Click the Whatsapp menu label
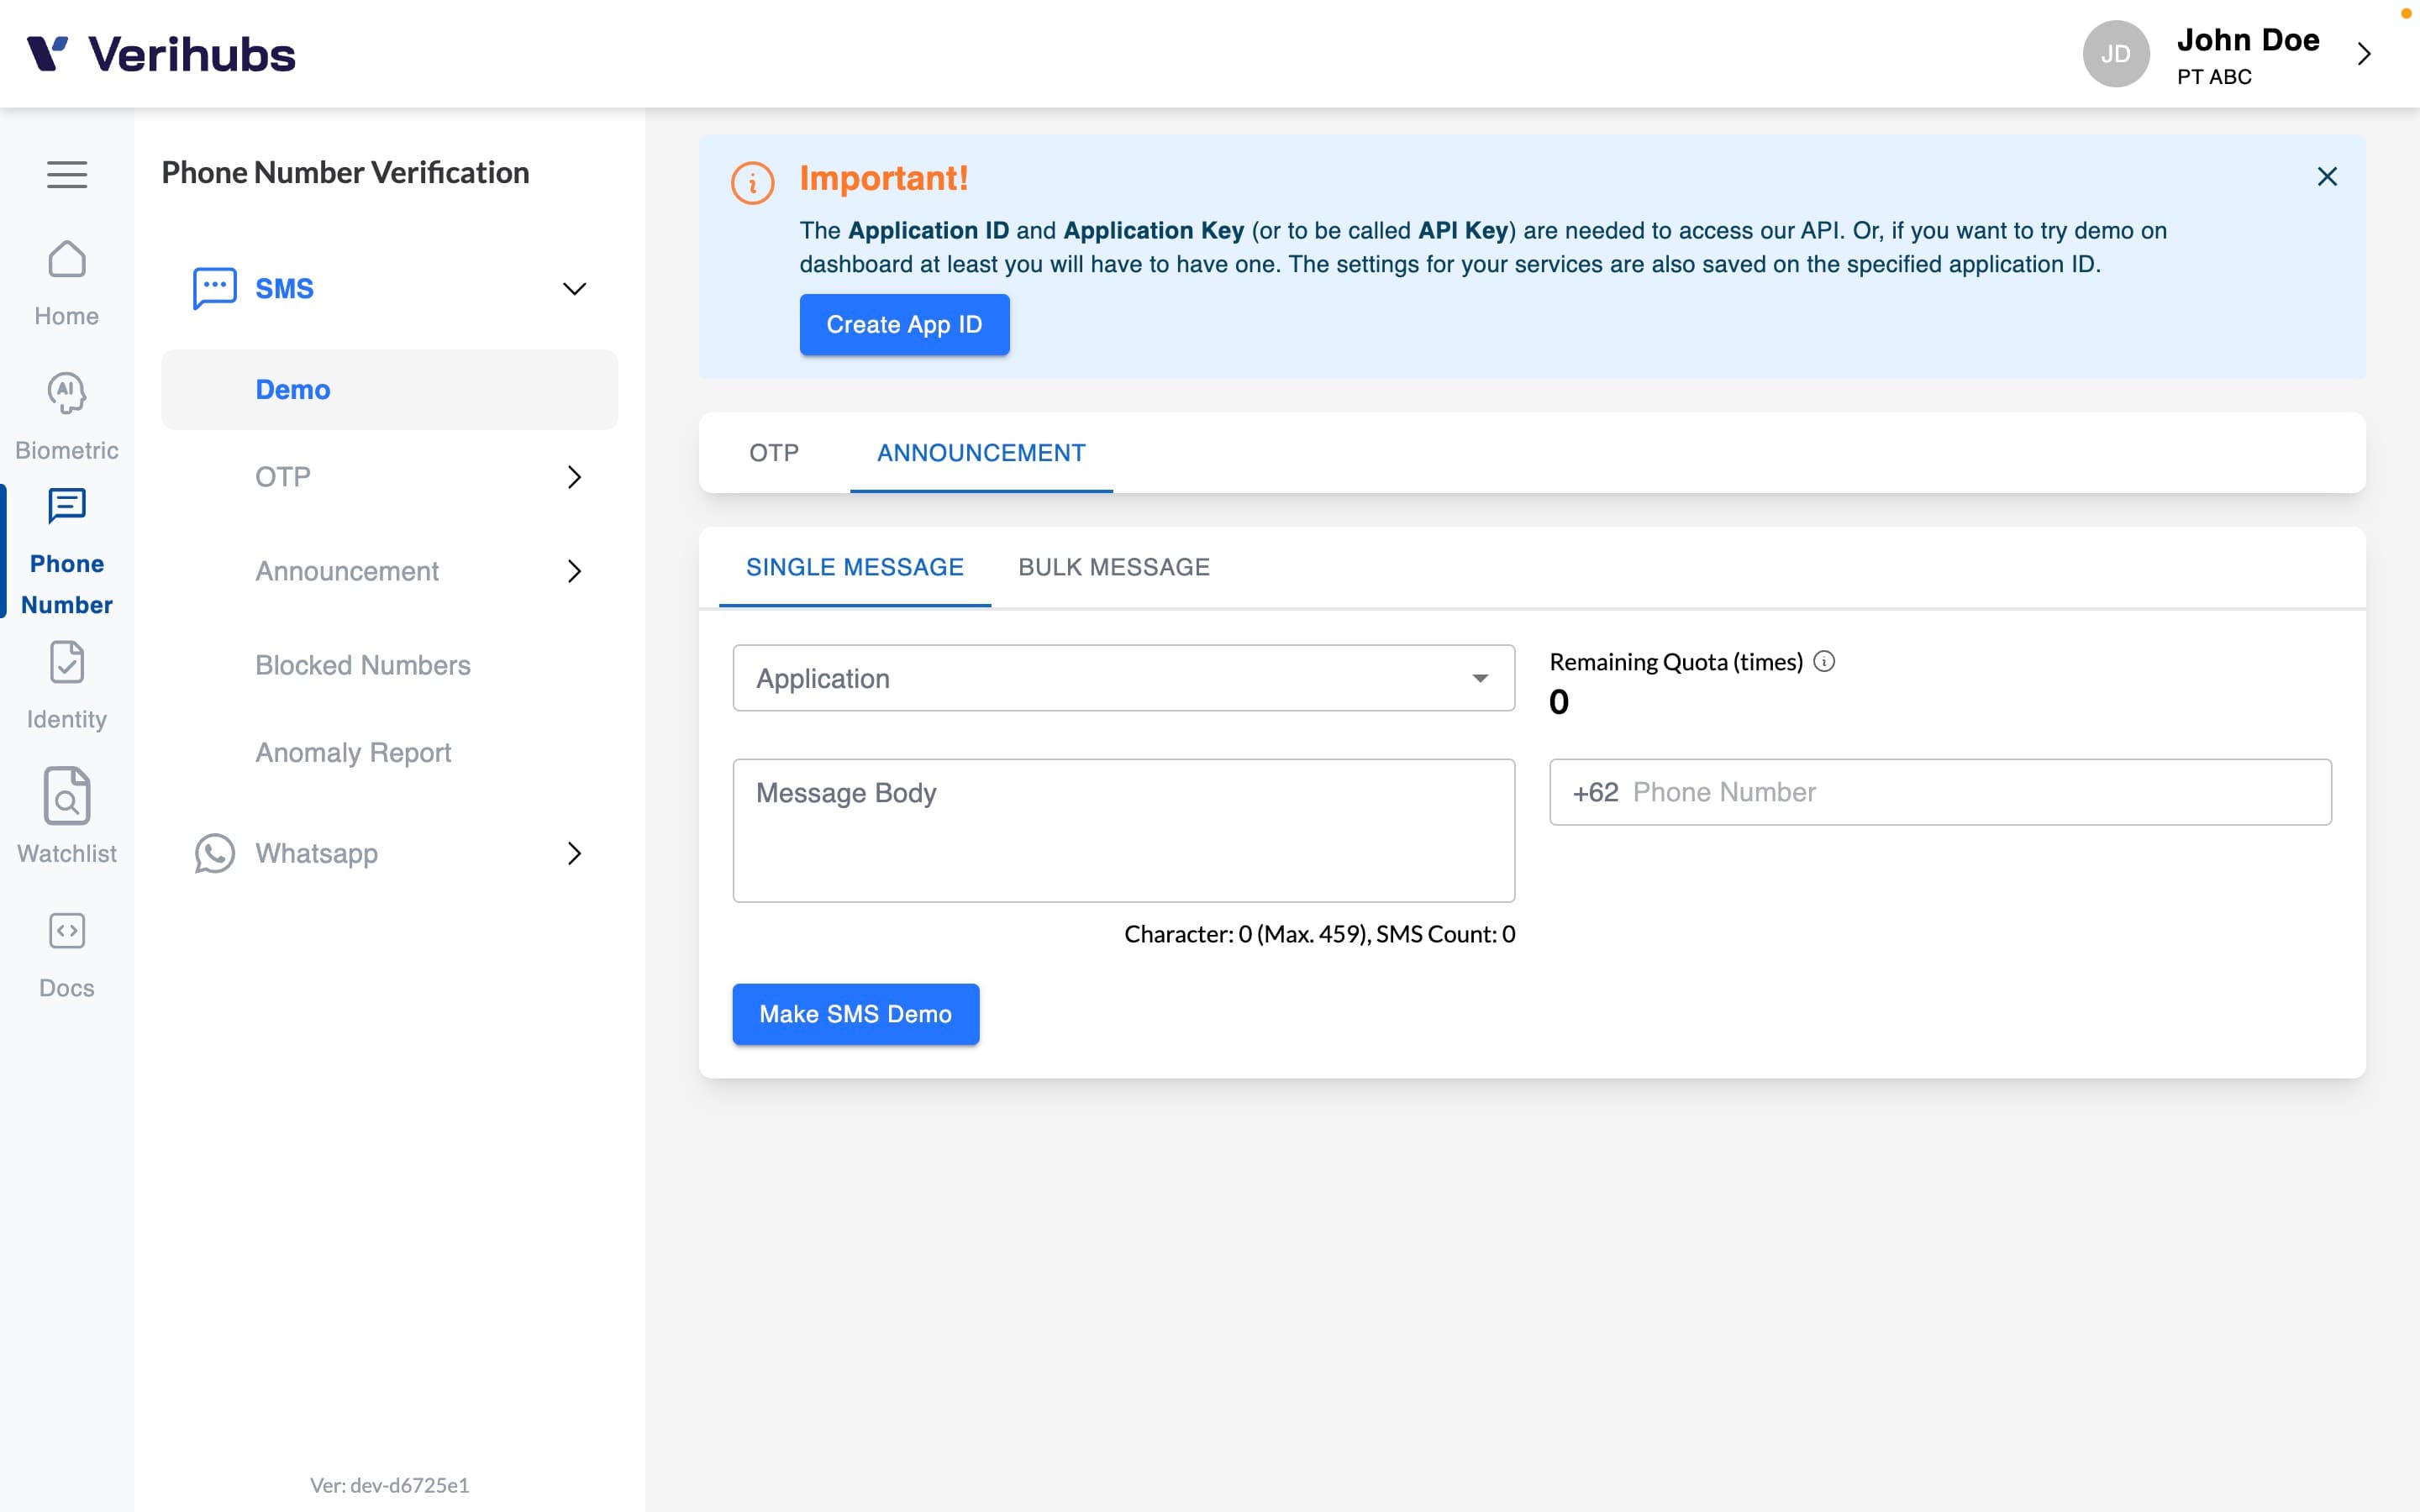This screenshot has height=1512, width=2420. coord(317,853)
